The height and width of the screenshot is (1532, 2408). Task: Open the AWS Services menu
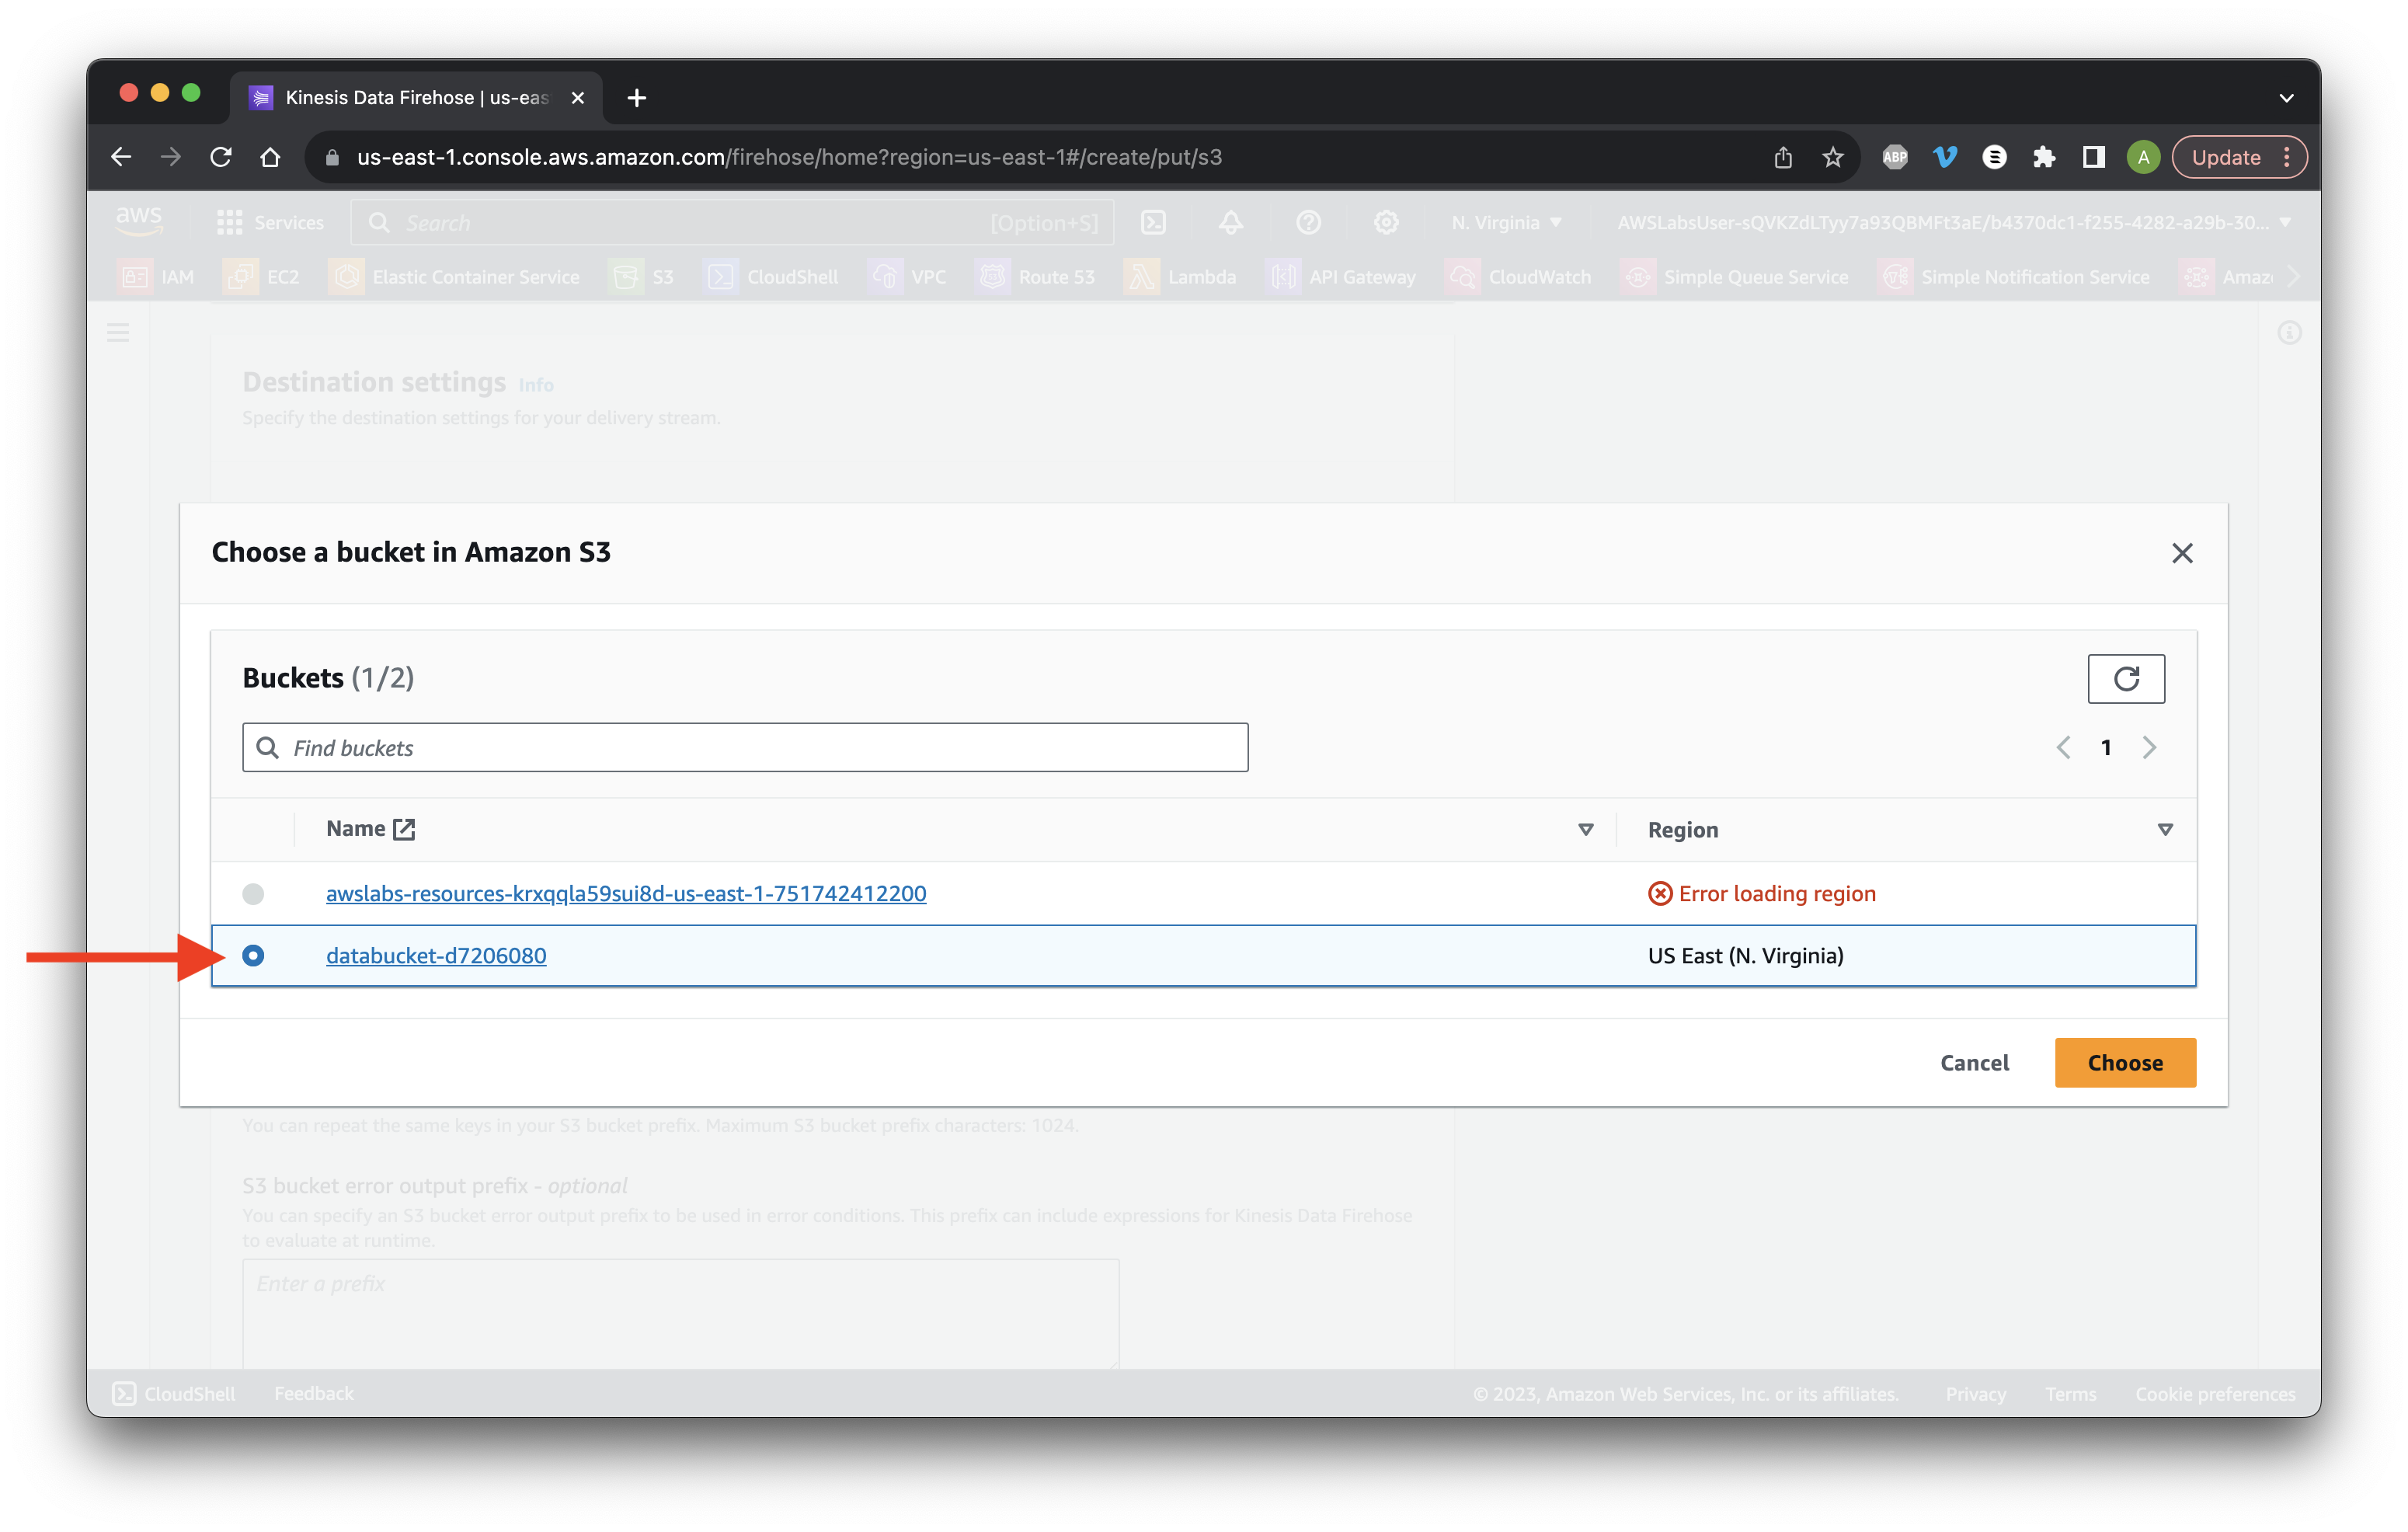tap(271, 222)
